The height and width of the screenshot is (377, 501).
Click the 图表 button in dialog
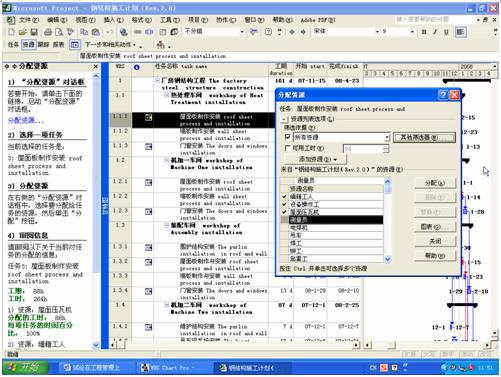tap(435, 227)
